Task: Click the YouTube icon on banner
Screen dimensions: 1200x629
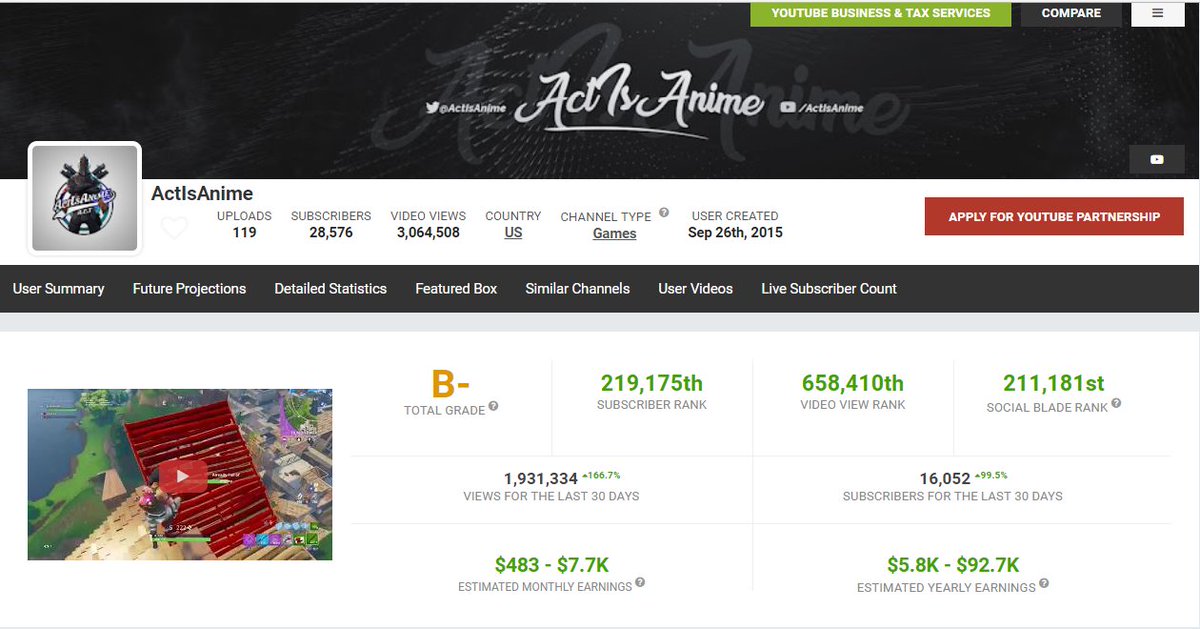Action: coord(1157,160)
